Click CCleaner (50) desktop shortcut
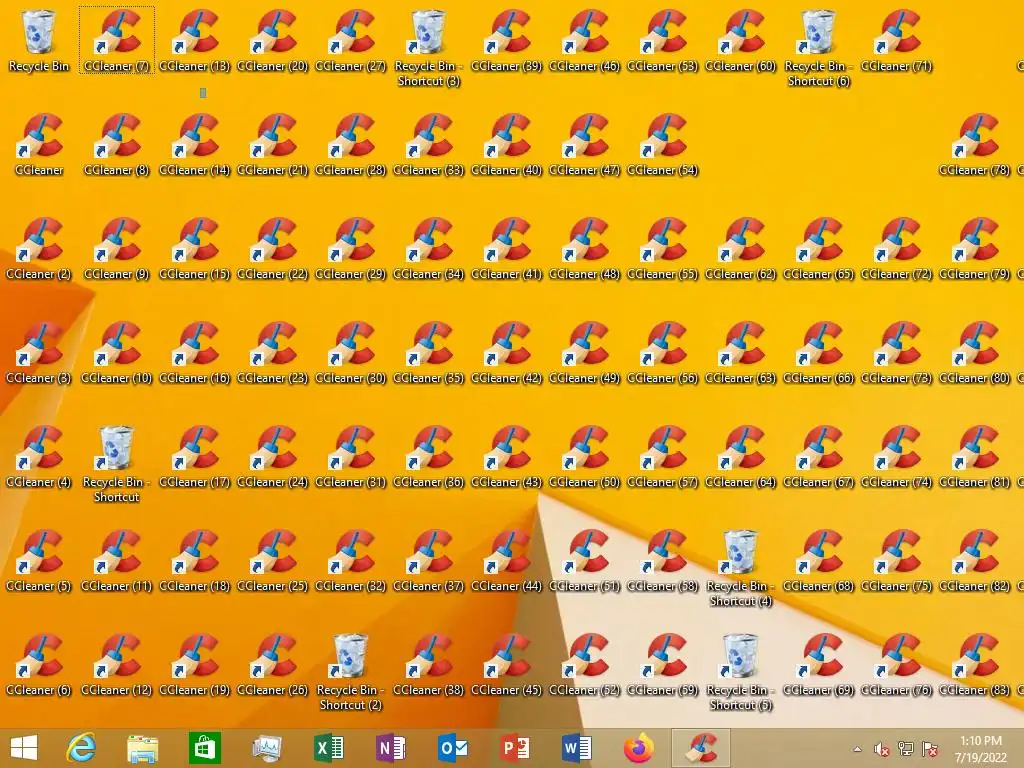1024x768 pixels. pos(584,456)
